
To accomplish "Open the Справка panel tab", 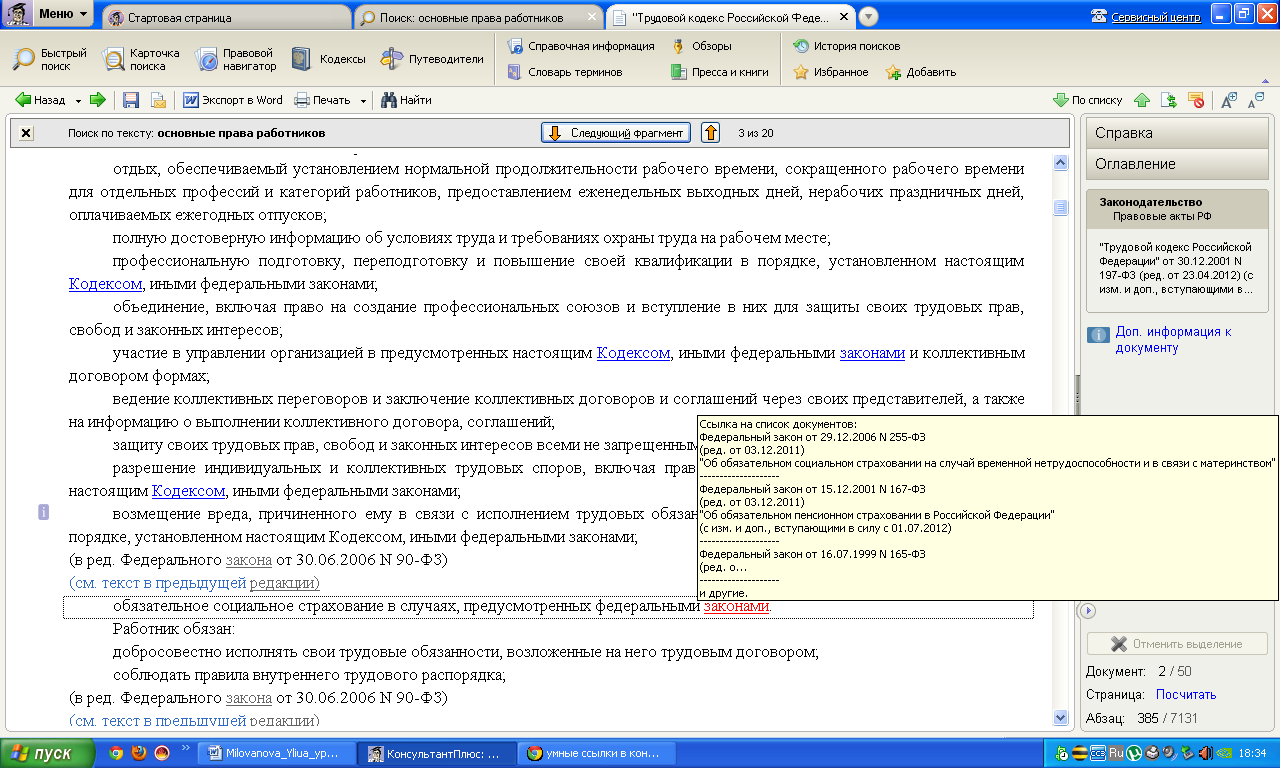I will (1176, 133).
